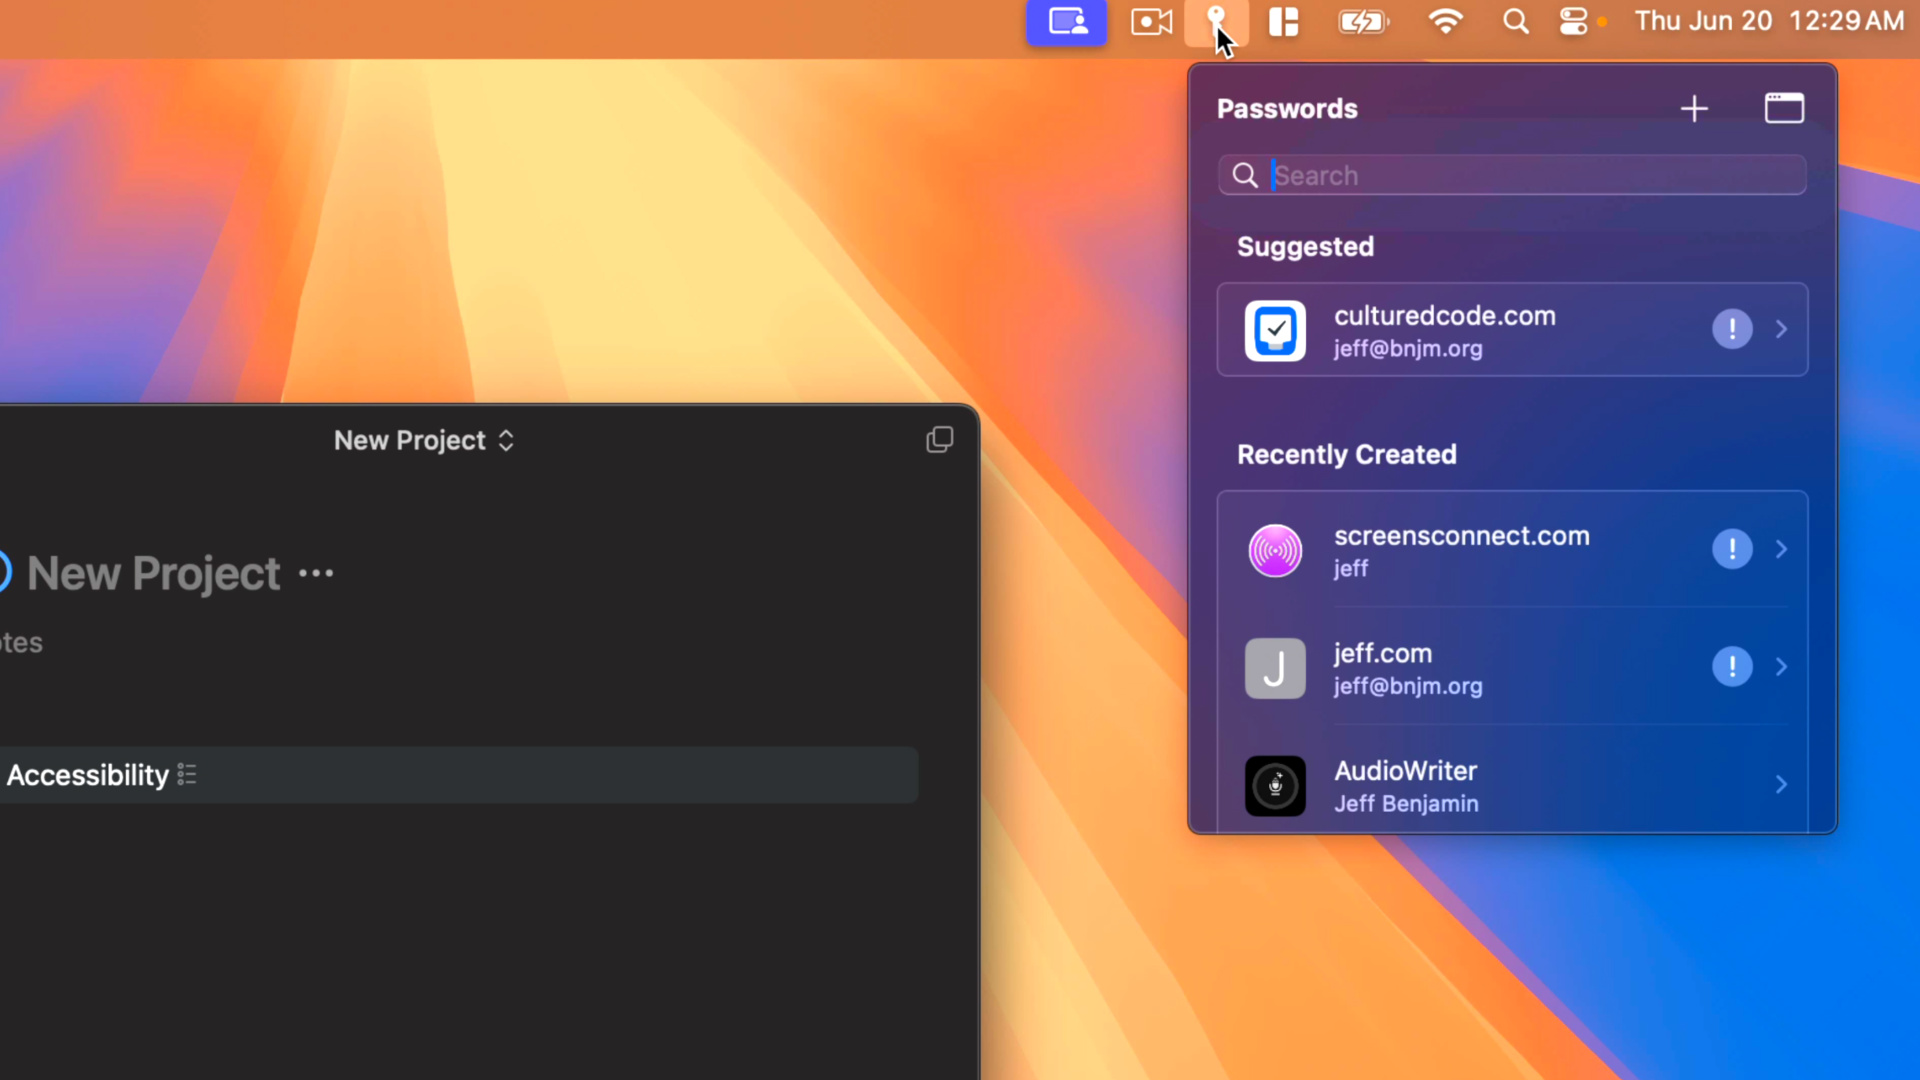Click the Things app icon next to culturedcode.com
This screenshot has width=1920, height=1080.
click(x=1275, y=331)
